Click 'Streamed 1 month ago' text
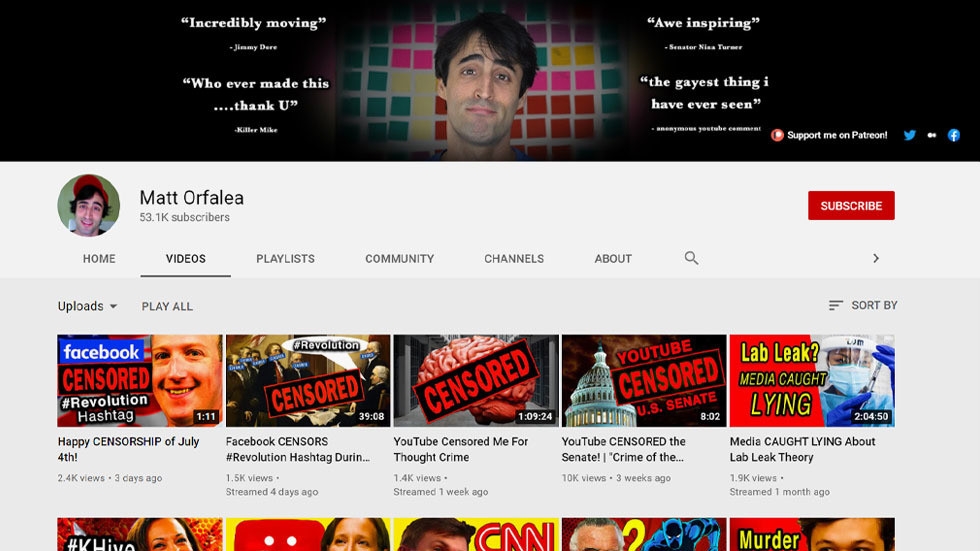This screenshot has height=551, width=980. coord(779,492)
